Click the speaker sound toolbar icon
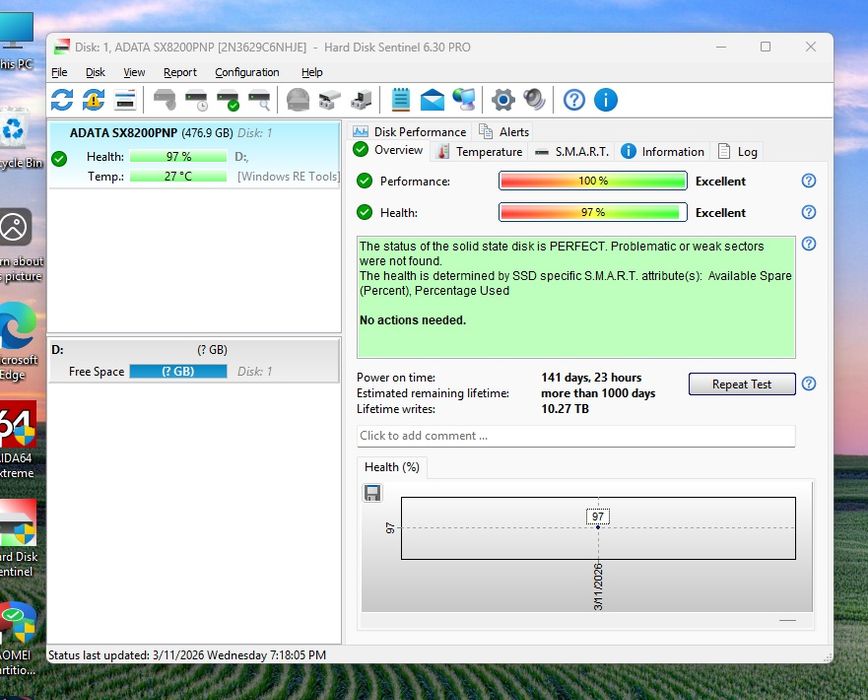 pos(534,100)
